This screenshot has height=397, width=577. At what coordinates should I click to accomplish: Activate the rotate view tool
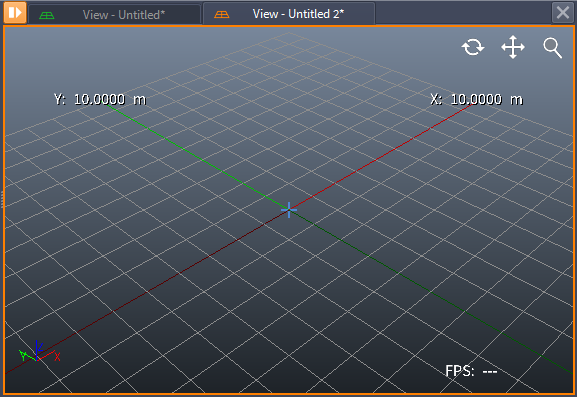[x=473, y=47]
